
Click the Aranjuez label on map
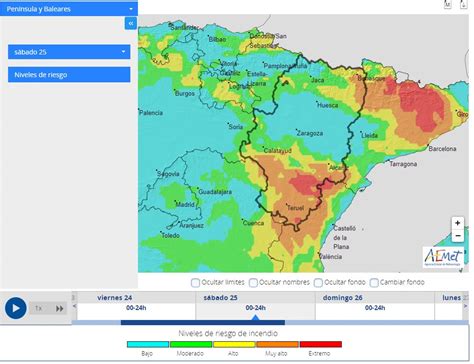pyautogui.click(x=192, y=226)
